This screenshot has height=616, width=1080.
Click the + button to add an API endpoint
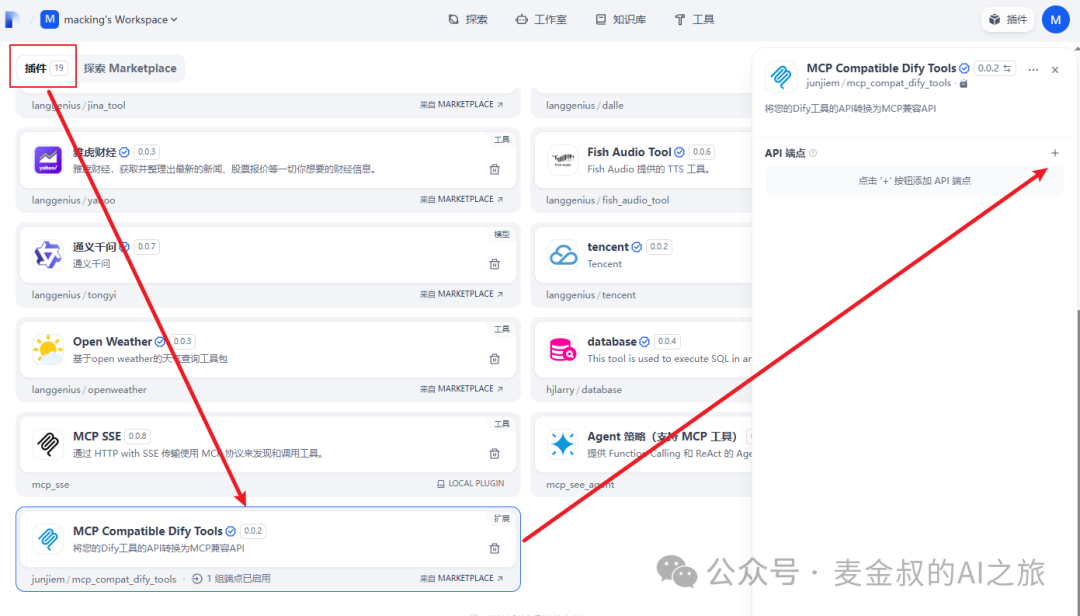(1055, 153)
